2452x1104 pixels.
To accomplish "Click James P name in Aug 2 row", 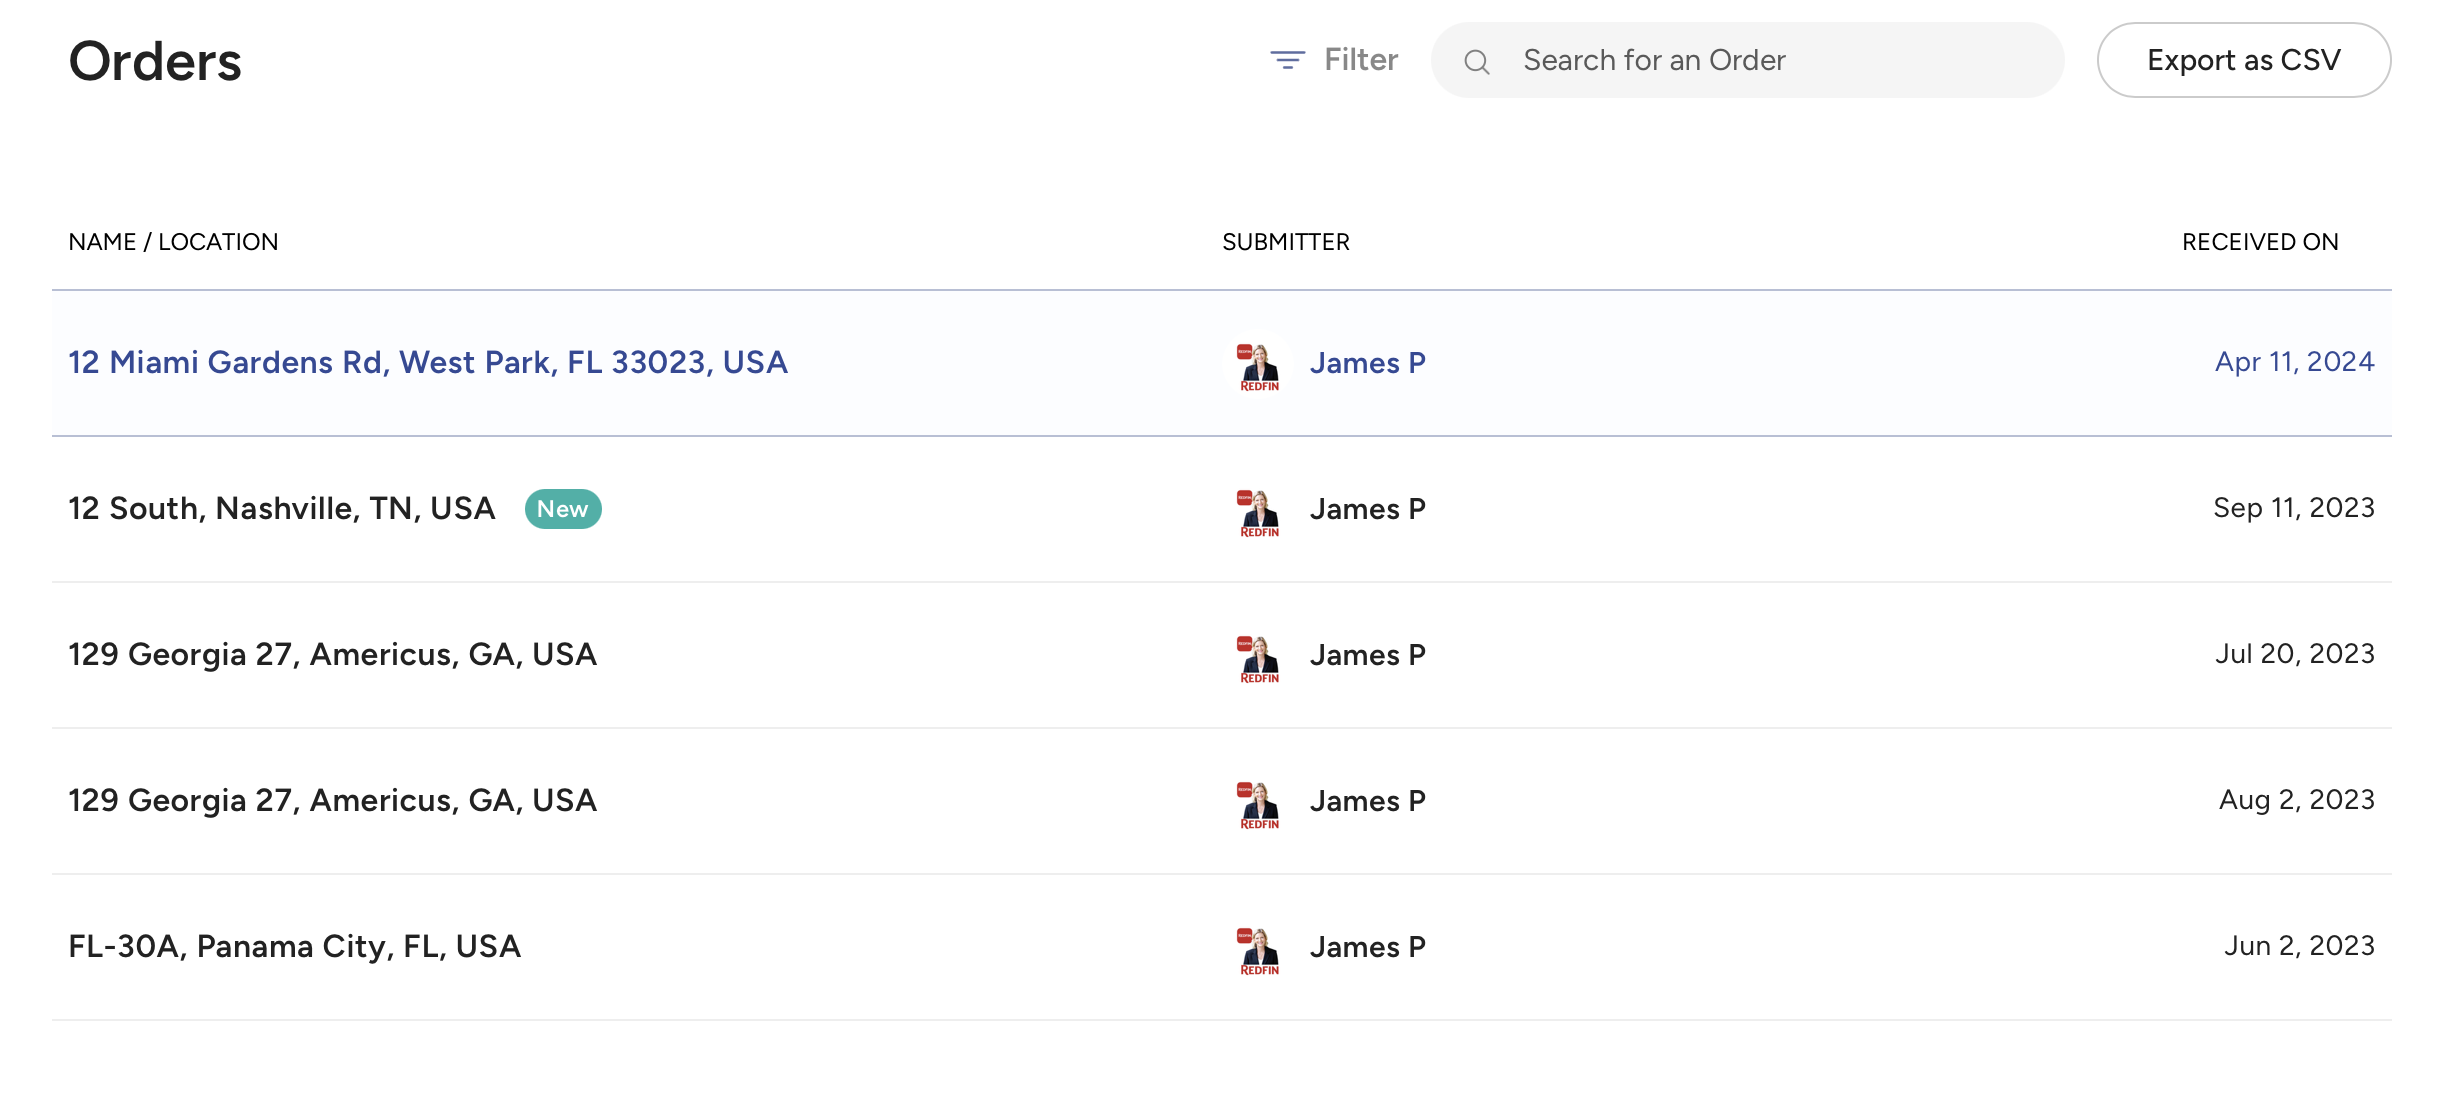I will [1367, 801].
